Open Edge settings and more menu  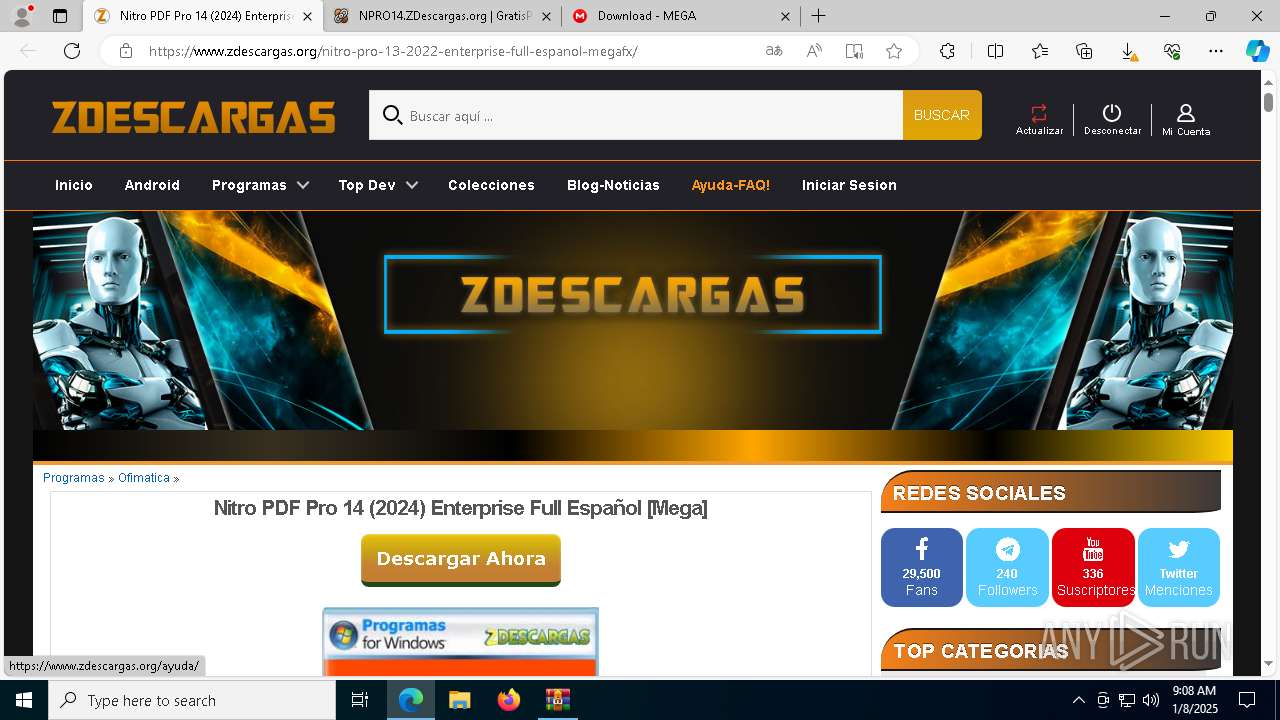coord(1216,51)
